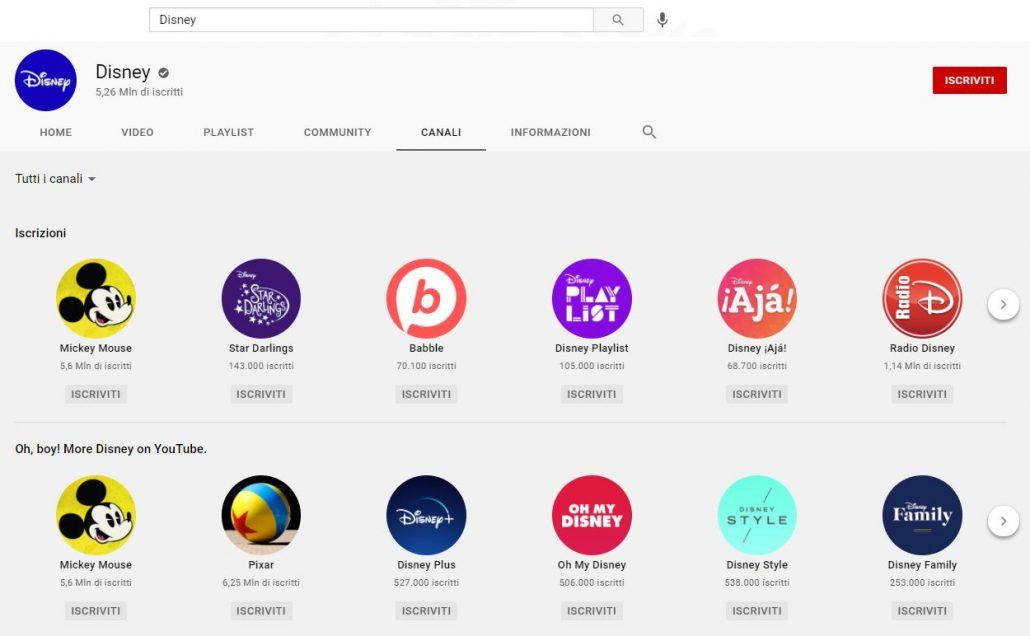Open the Disney Family name link
Image resolution: width=1030 pixels, height=636 pixels.
922,565
